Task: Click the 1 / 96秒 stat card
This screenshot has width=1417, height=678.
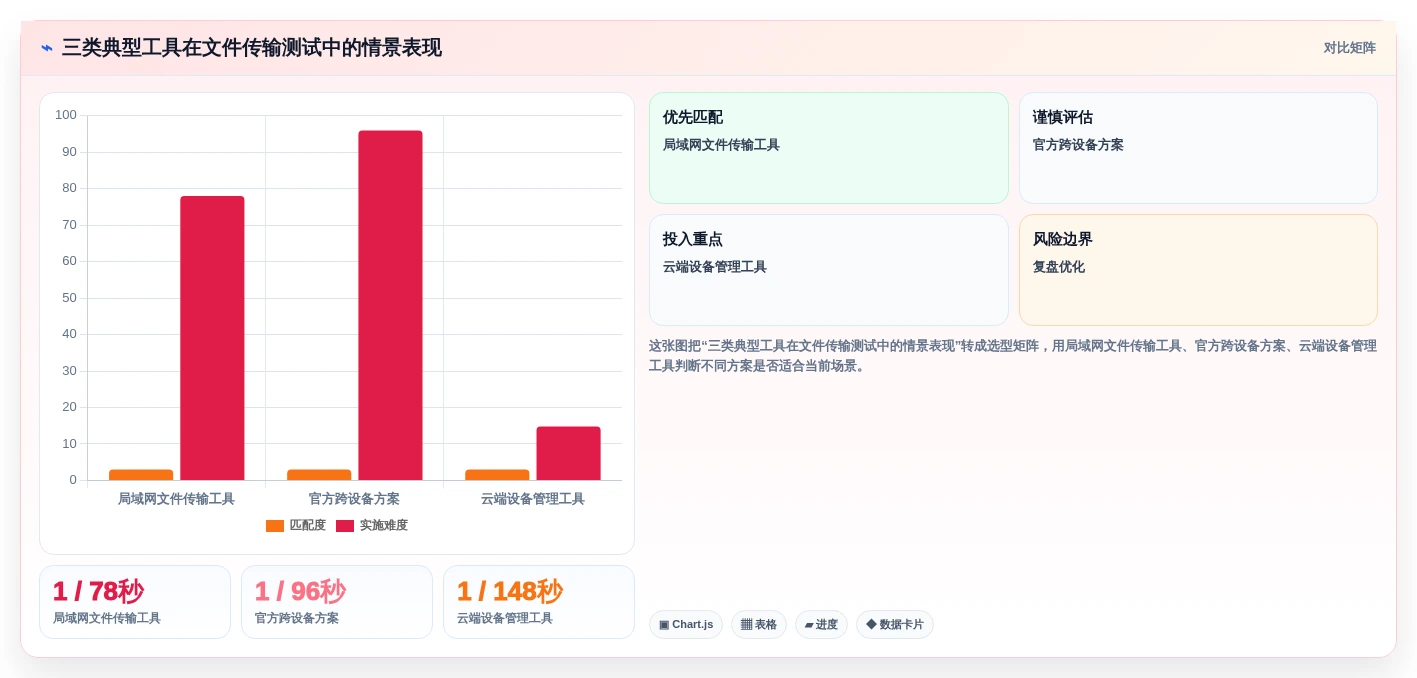Action: [x=337, y=602]
